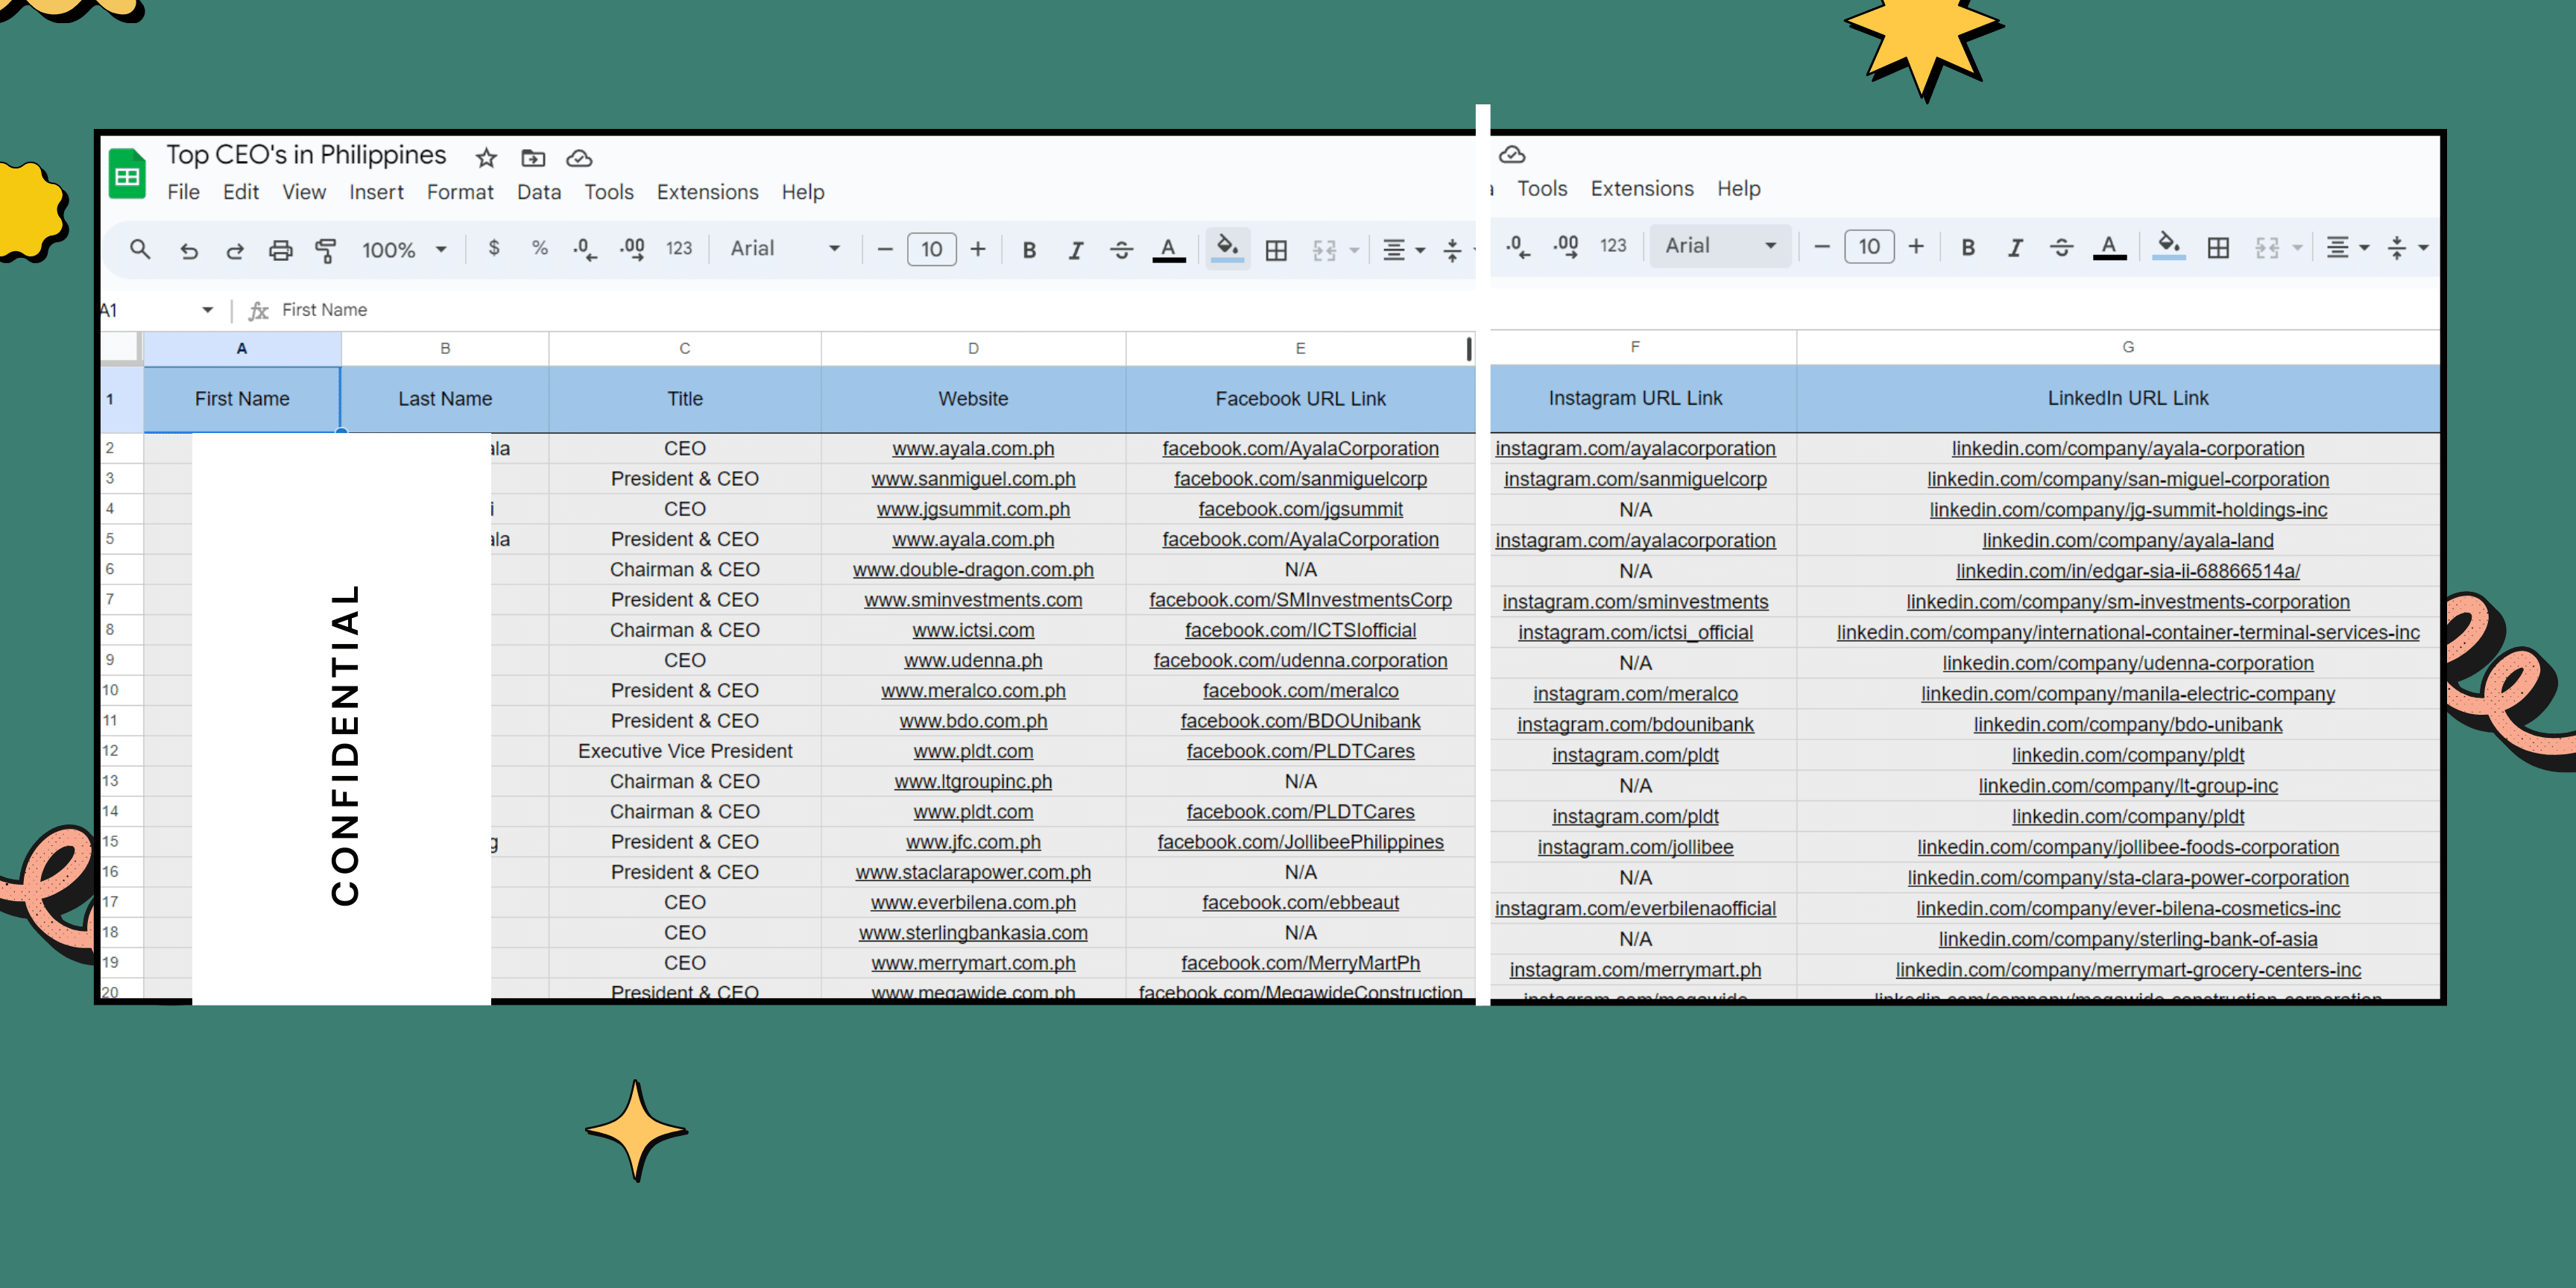
Task: Open fill color paint bucket in left toolbar
Action: (x=1227, y=247)
